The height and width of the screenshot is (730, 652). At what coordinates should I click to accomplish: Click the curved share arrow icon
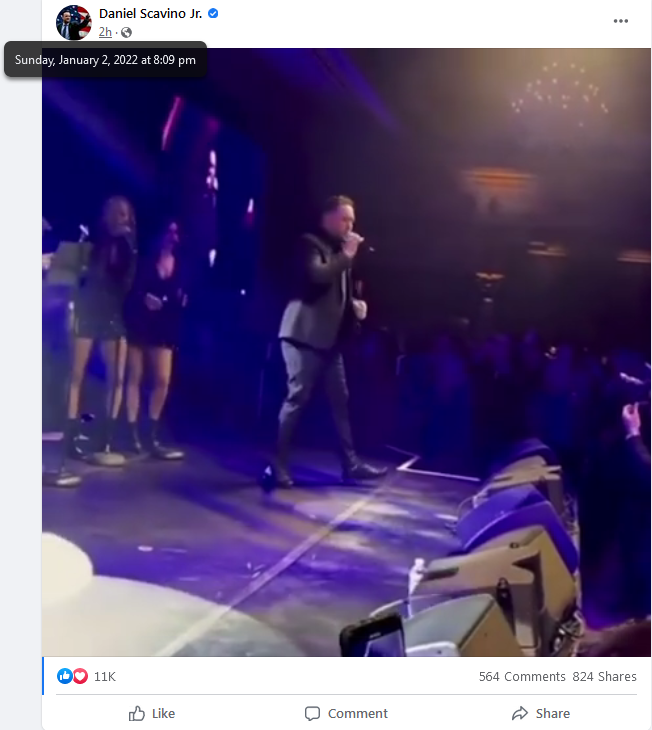520,713
